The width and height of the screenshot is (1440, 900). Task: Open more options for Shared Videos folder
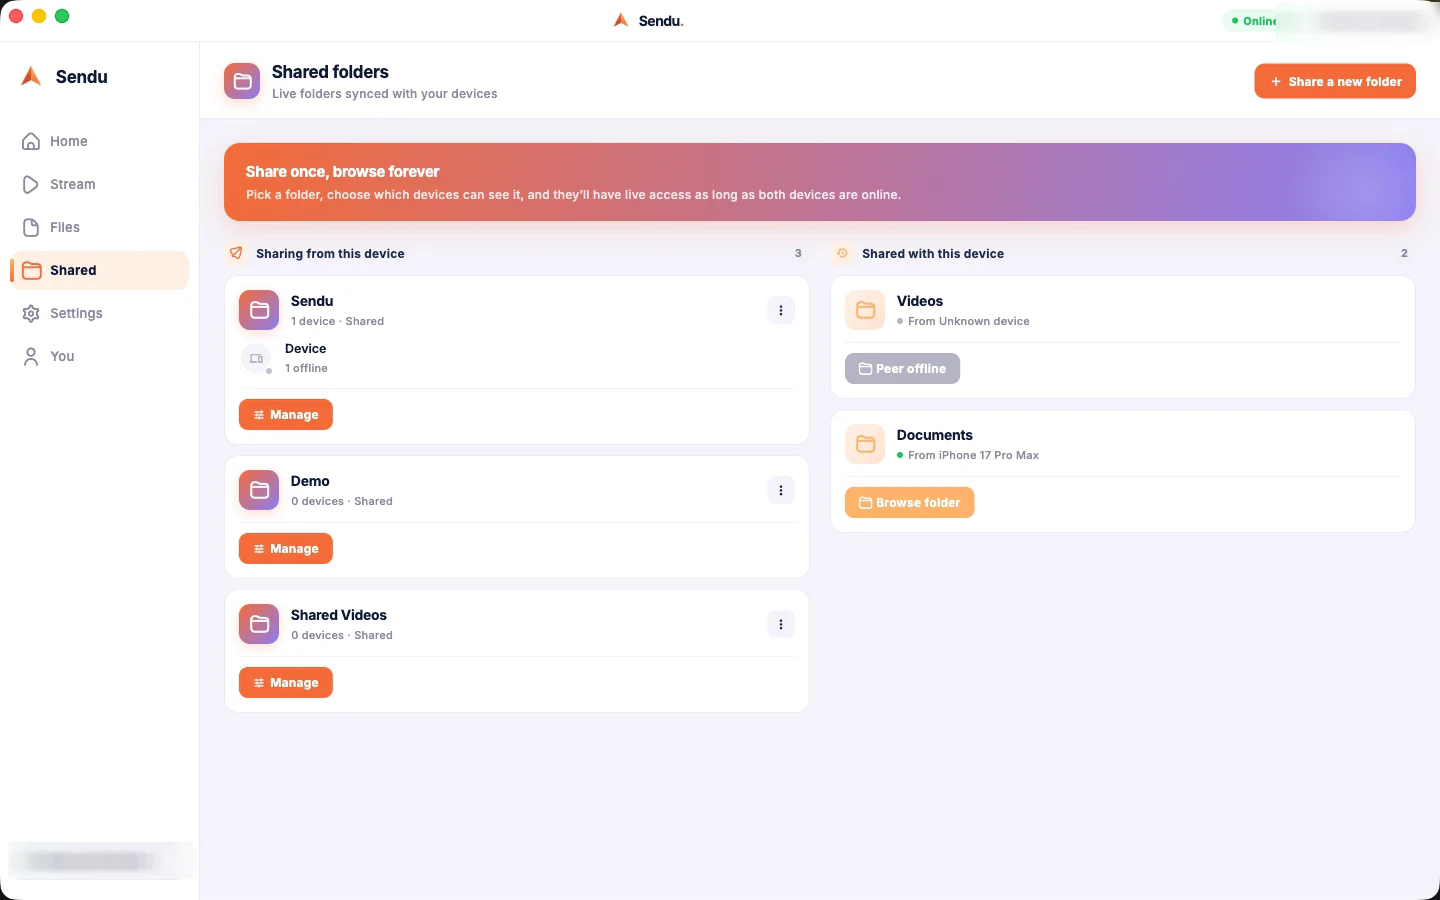coord(781,624)
